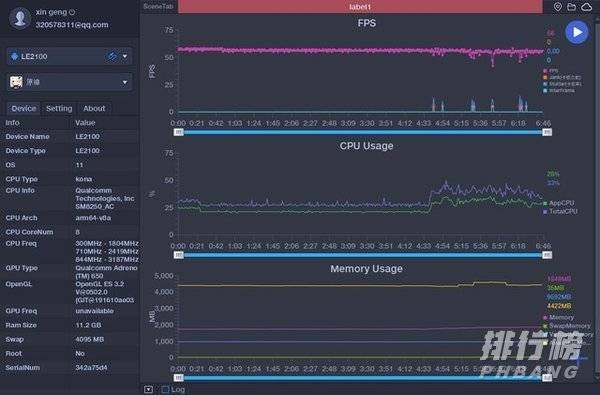Viewport: 600px width, 395px height.
Task: Start recording with the blue play button
Action: [577, 33]
